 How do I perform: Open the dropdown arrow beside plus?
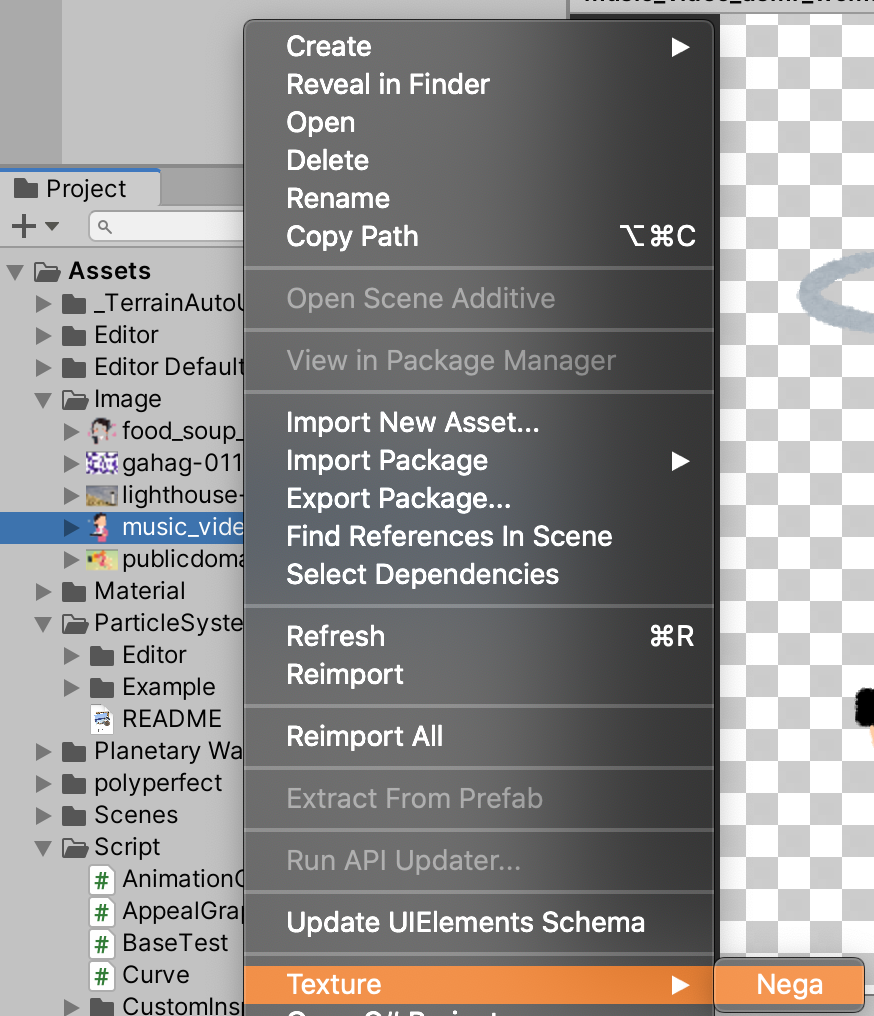[52, 226]
